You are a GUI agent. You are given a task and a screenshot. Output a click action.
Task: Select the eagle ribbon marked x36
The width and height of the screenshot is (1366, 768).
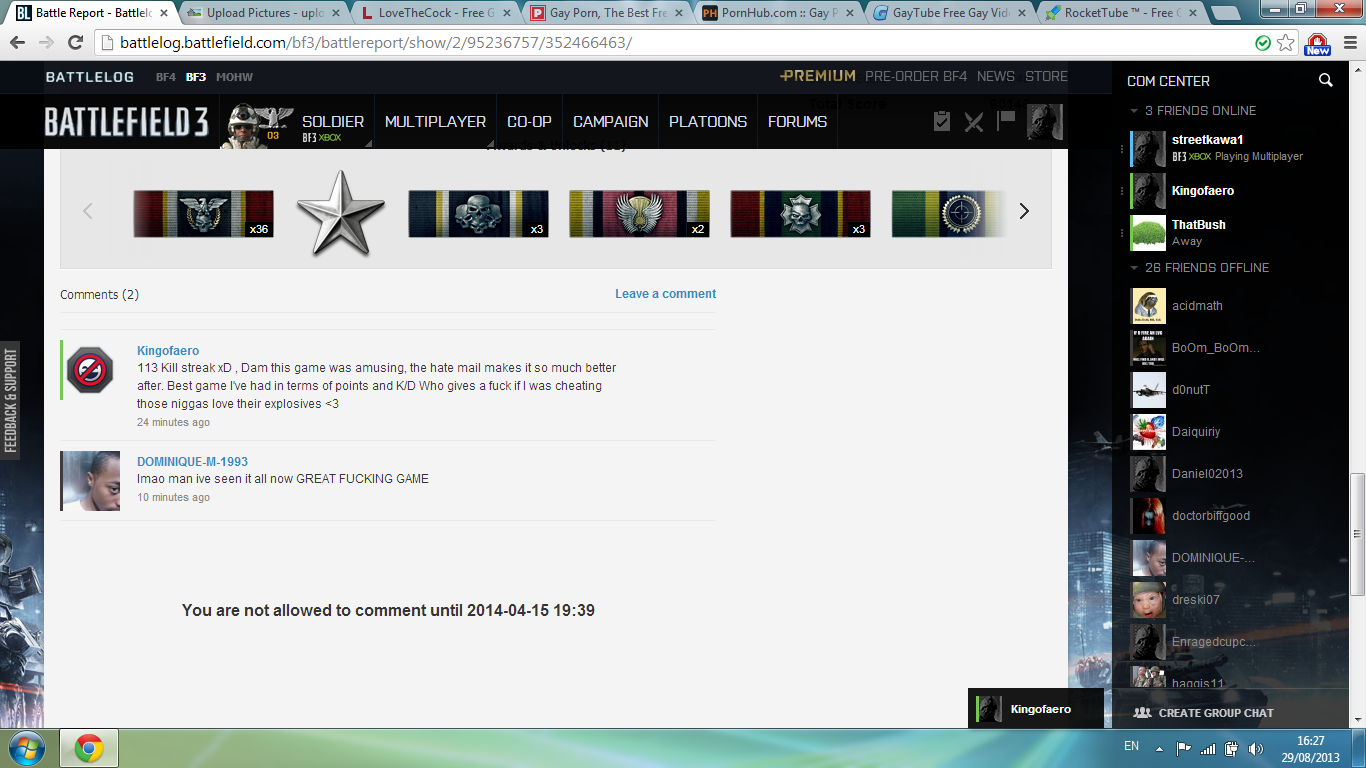(203, 214)
